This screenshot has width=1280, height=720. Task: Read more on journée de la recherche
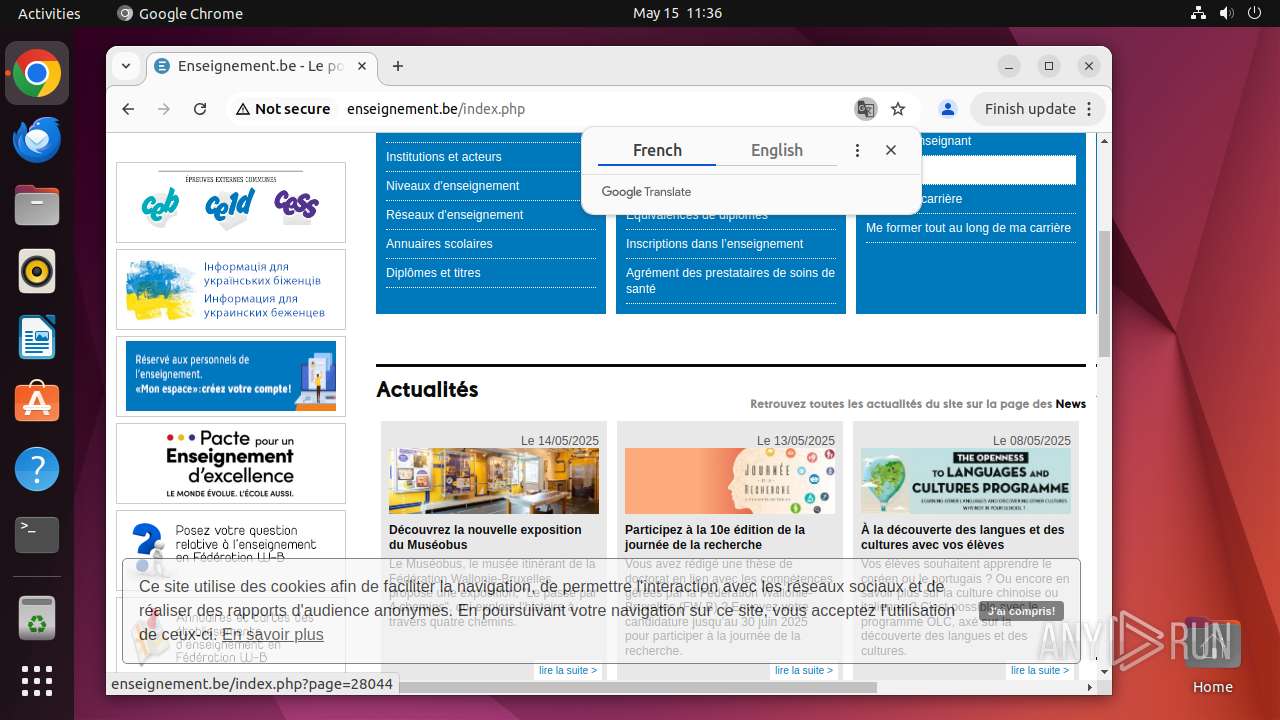click(x=804, y=671)
